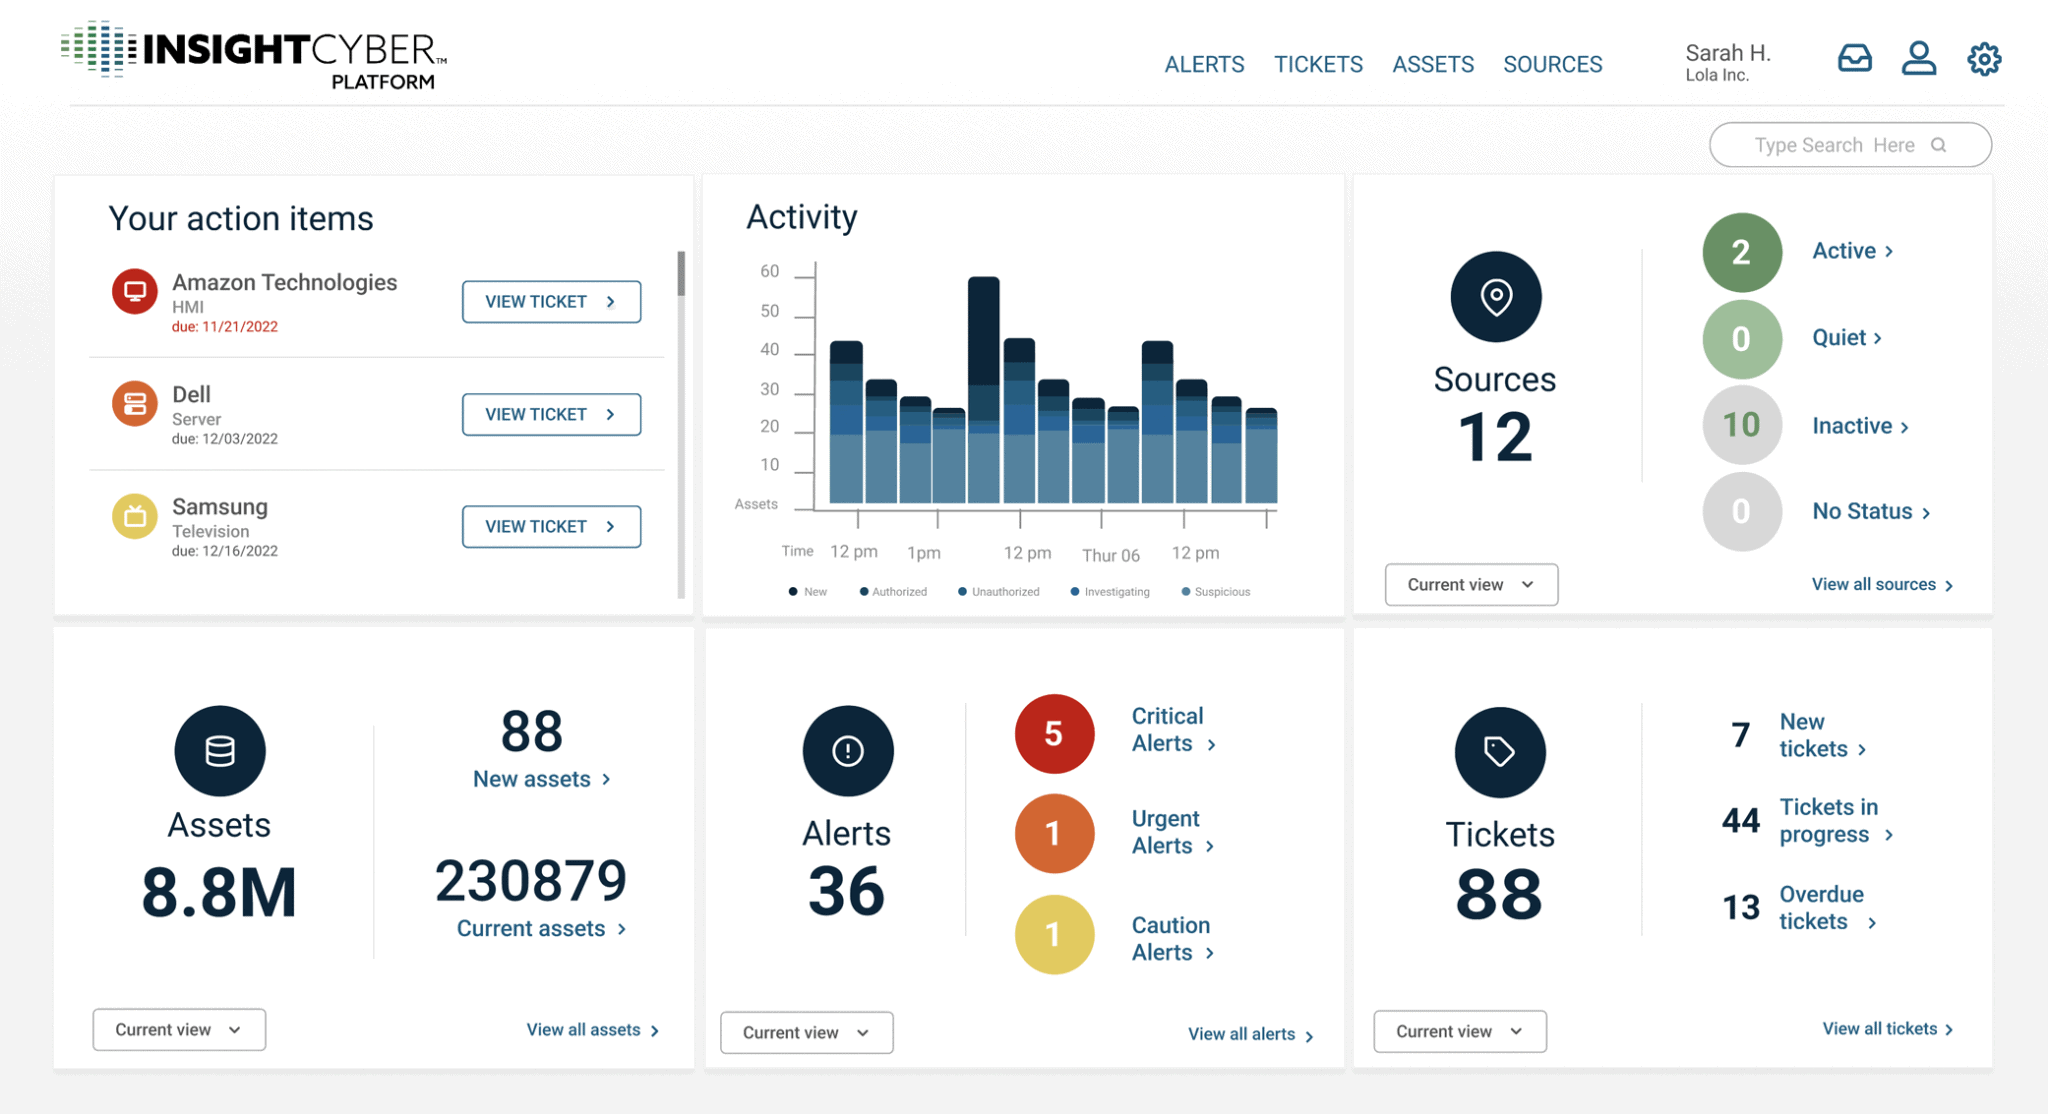Expand Current view dropdown in Sources card
2048x1114 pixels.
pyautogui.click(x=1470, y=585)
